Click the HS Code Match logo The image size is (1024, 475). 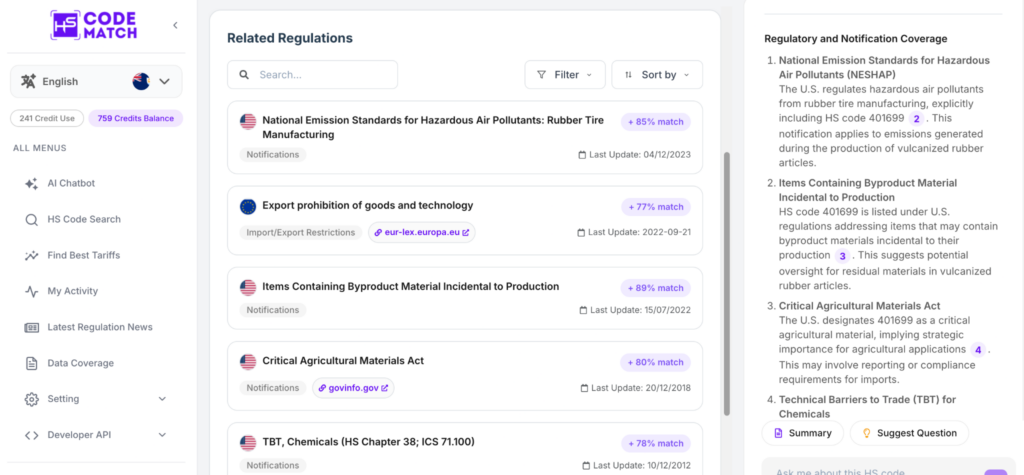[x=93, y=25]
